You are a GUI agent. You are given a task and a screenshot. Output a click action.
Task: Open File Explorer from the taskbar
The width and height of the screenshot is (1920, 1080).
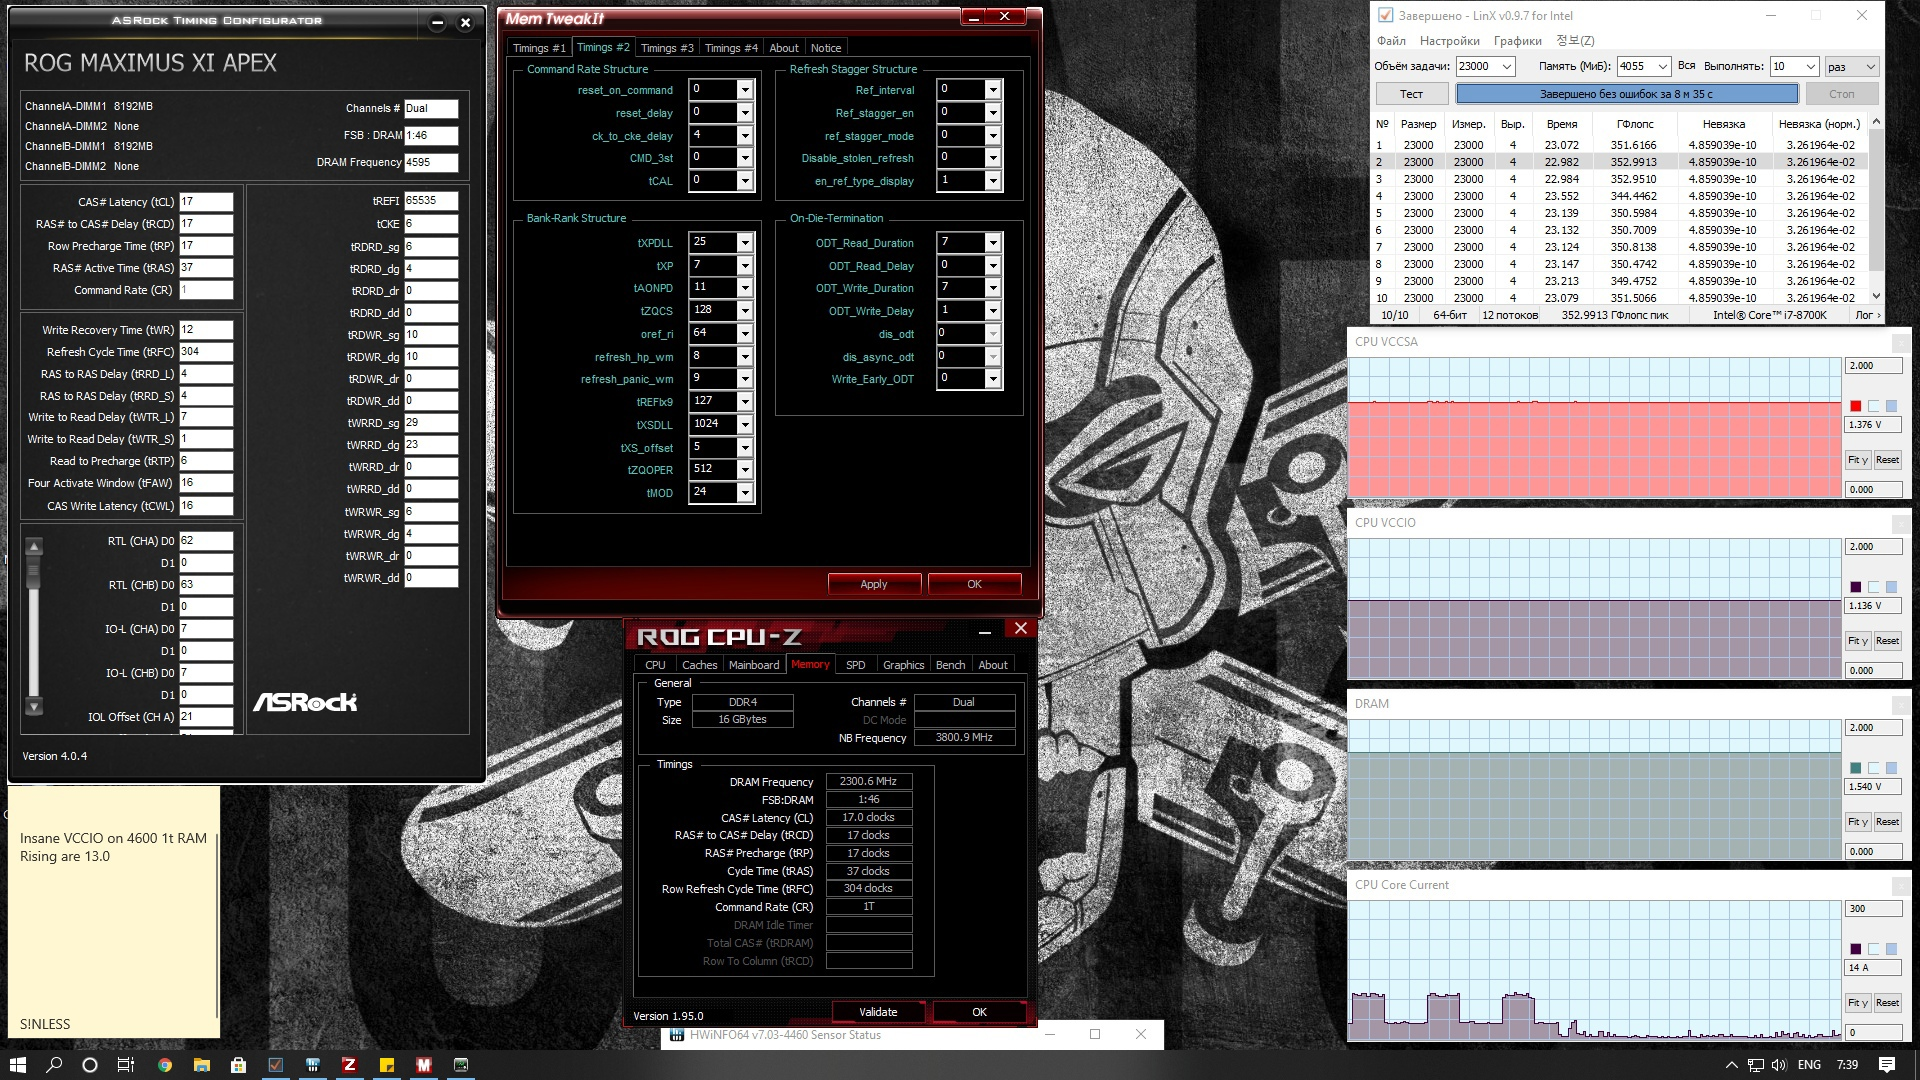pos(201,1065)
